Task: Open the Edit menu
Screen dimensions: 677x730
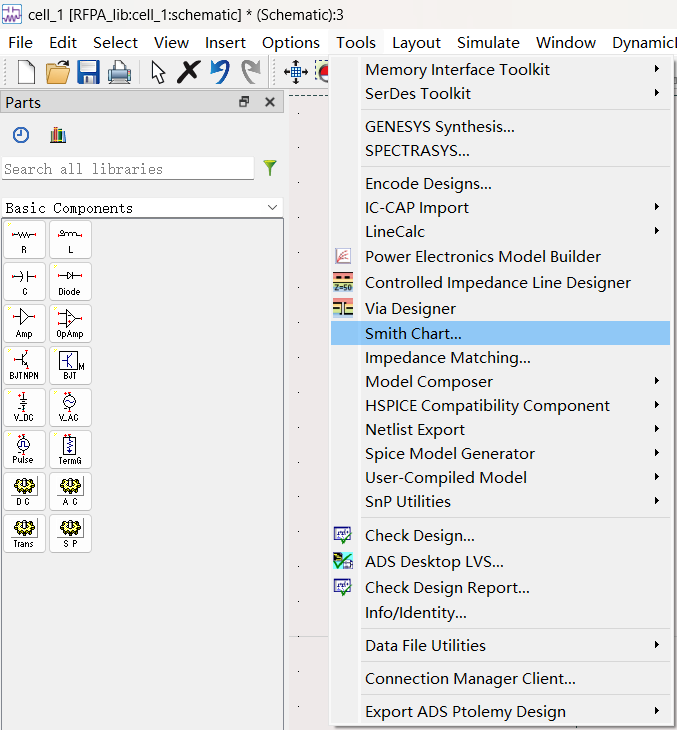Action: 63,43
